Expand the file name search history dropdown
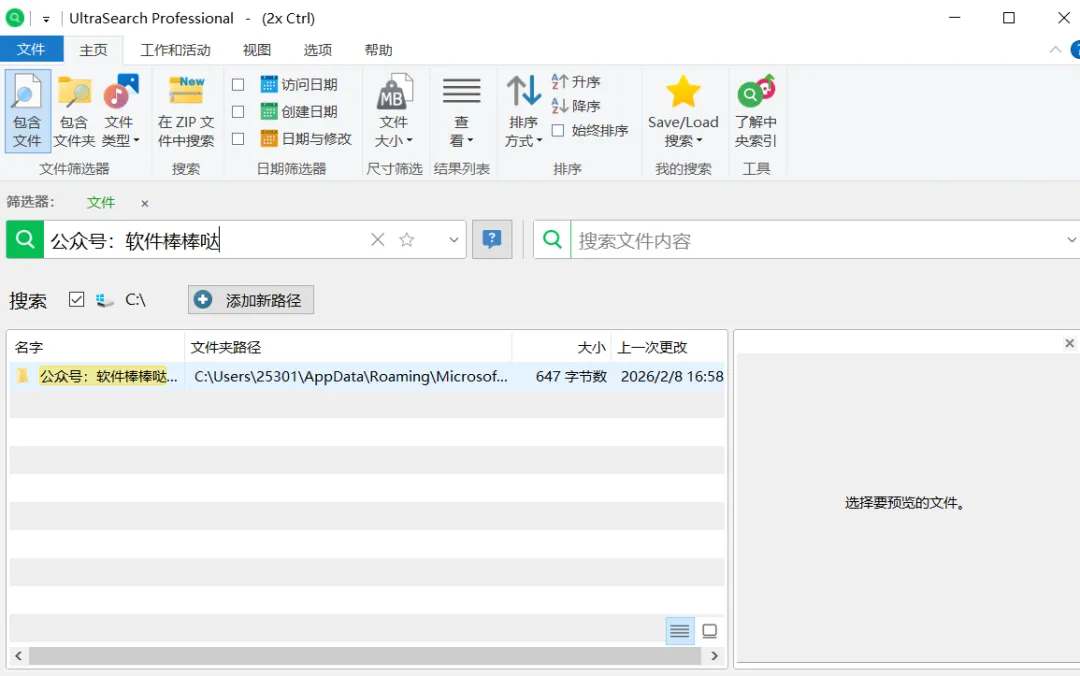1080x676 pixels. (x=454, y=240)
